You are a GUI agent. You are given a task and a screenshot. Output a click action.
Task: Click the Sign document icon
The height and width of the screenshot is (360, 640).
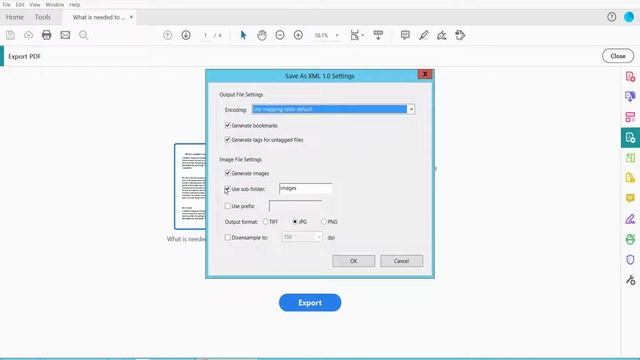[x=442, y=35]
